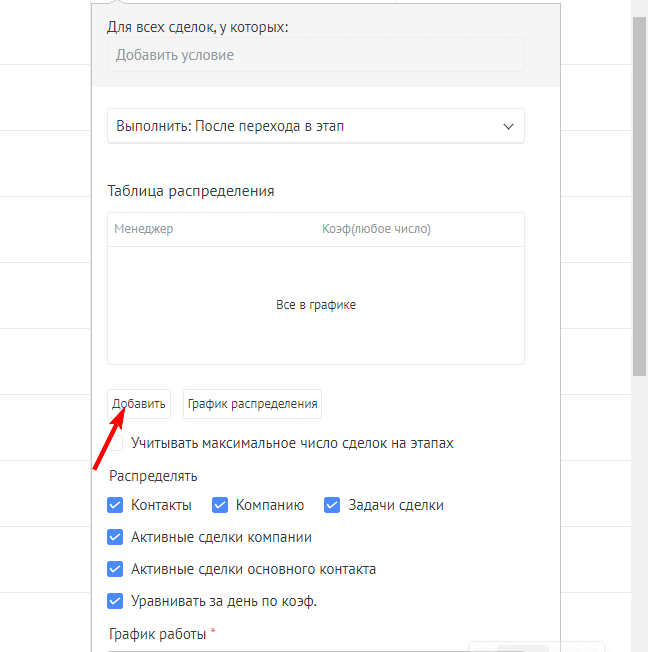The image size is (648, 652).
Task: Click the 'Таблица распределения' heading
Action: (x=190, y=190)
